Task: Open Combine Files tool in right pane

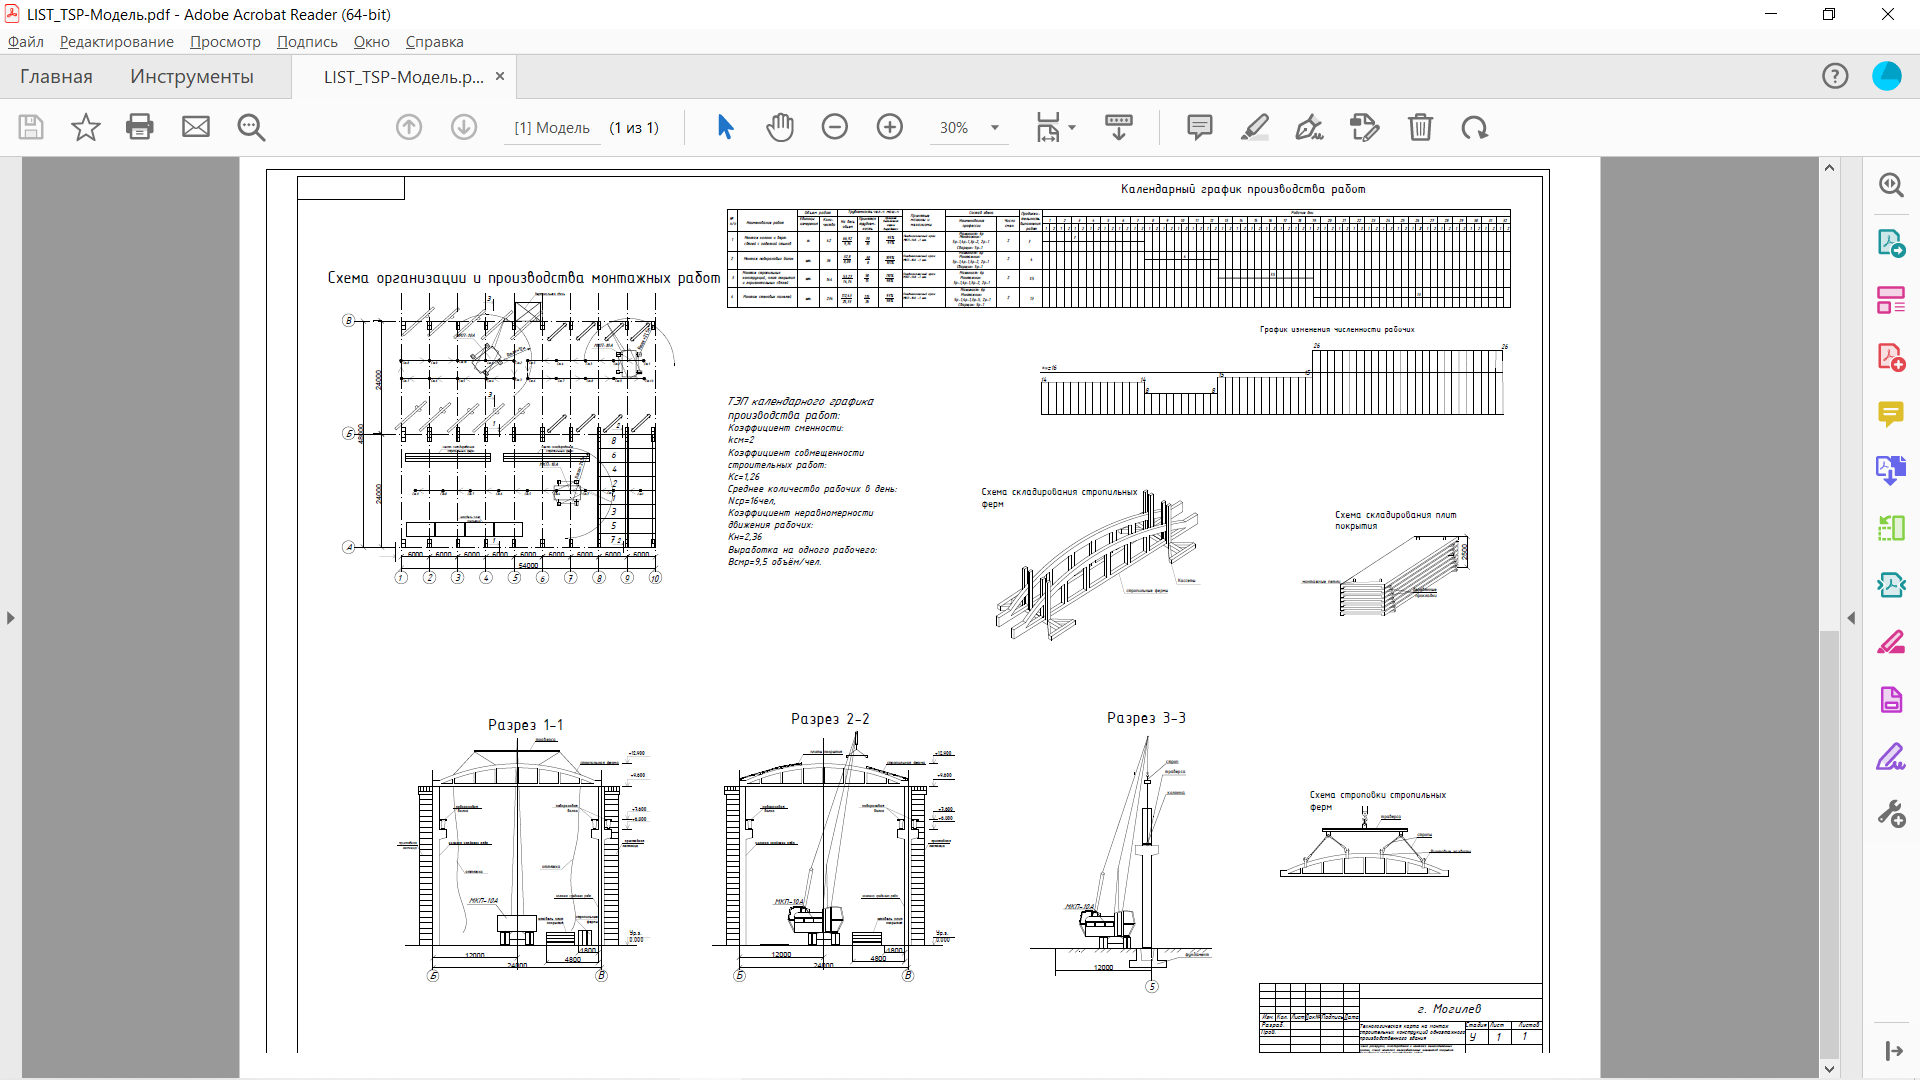Action: (1891, 470)
